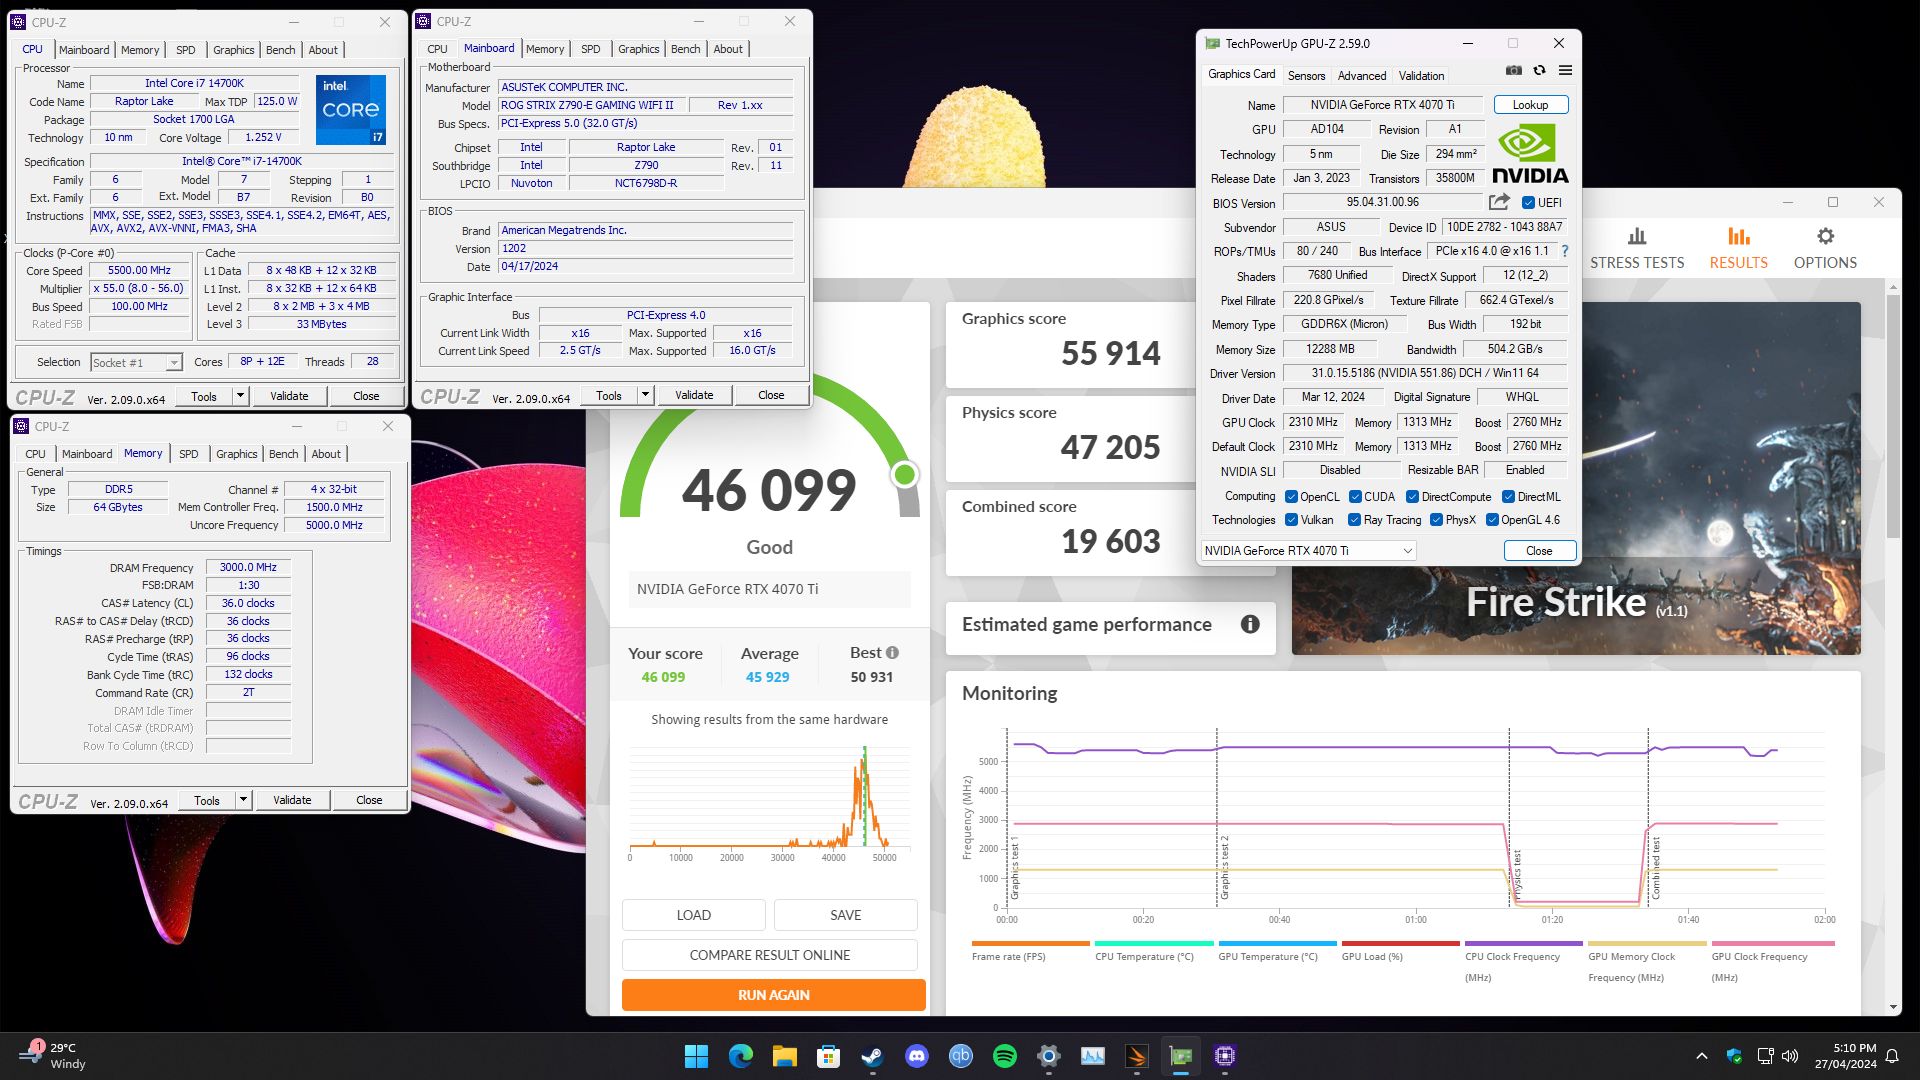Toggle the Vulkan checkbox
Image resolution: width=1920 pixels, height=1080 pixels.
click(1291, 520)
